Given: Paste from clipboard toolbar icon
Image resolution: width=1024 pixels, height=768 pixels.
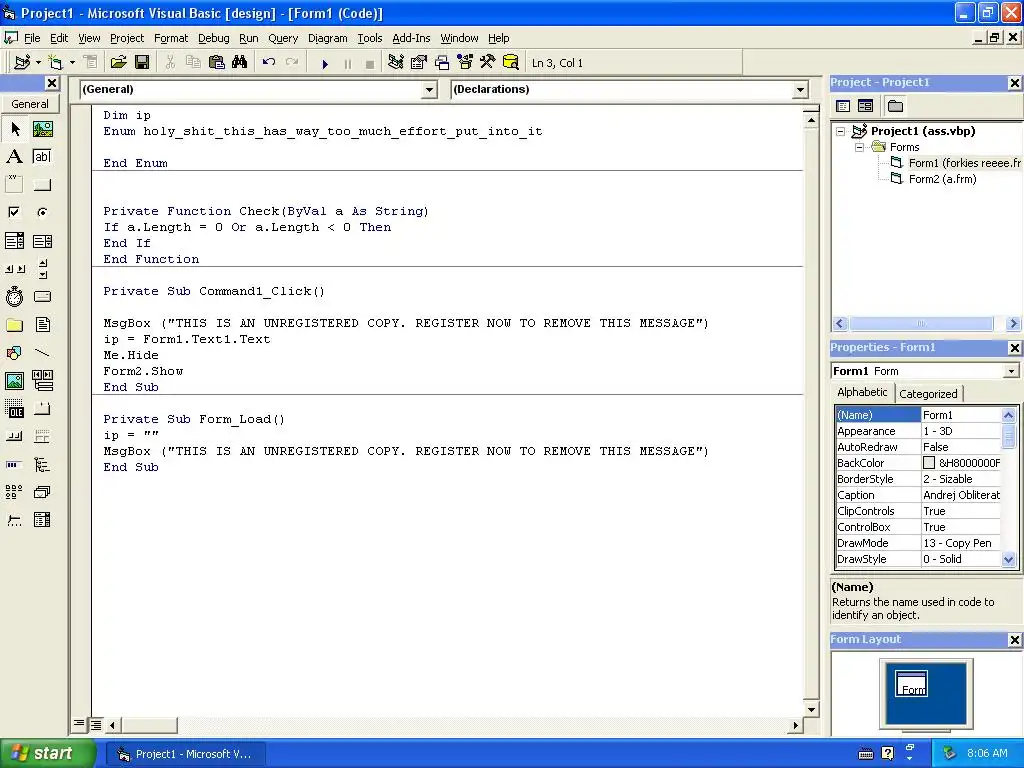Looking at the screenshot, I should coord(216,63).
